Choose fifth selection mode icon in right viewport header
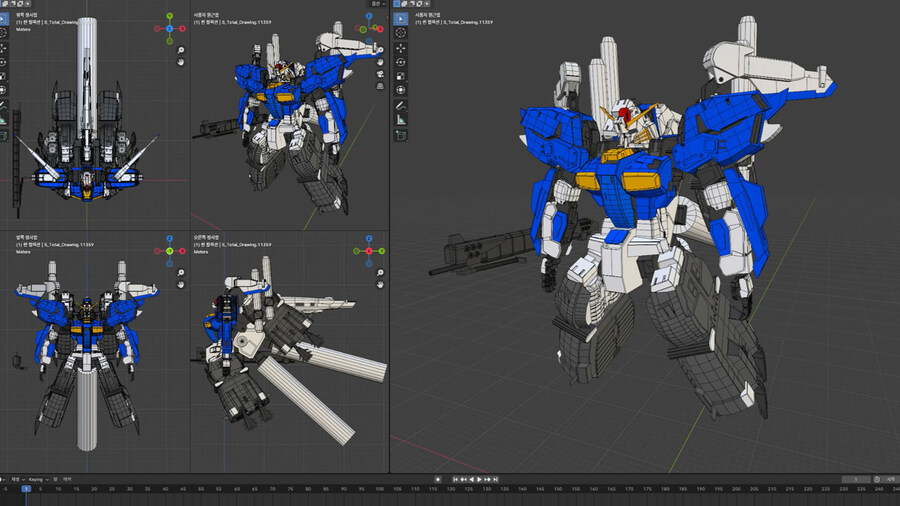The image size is (900, 506). pyautogui.click(x=426, y=3)
